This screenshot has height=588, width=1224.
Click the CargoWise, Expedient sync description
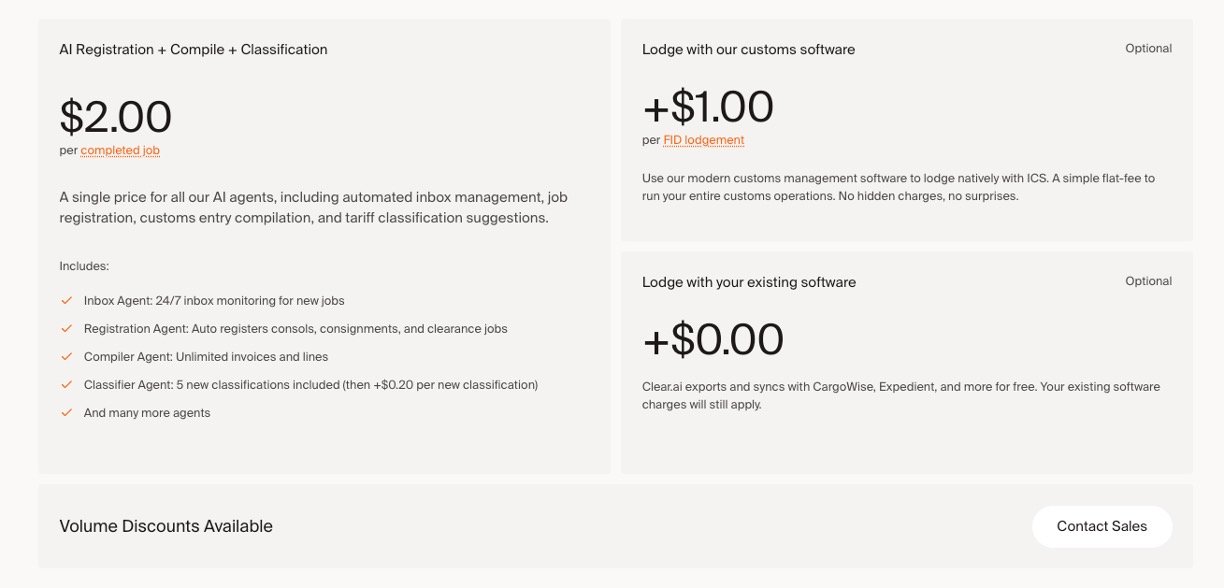click(900, 395)
